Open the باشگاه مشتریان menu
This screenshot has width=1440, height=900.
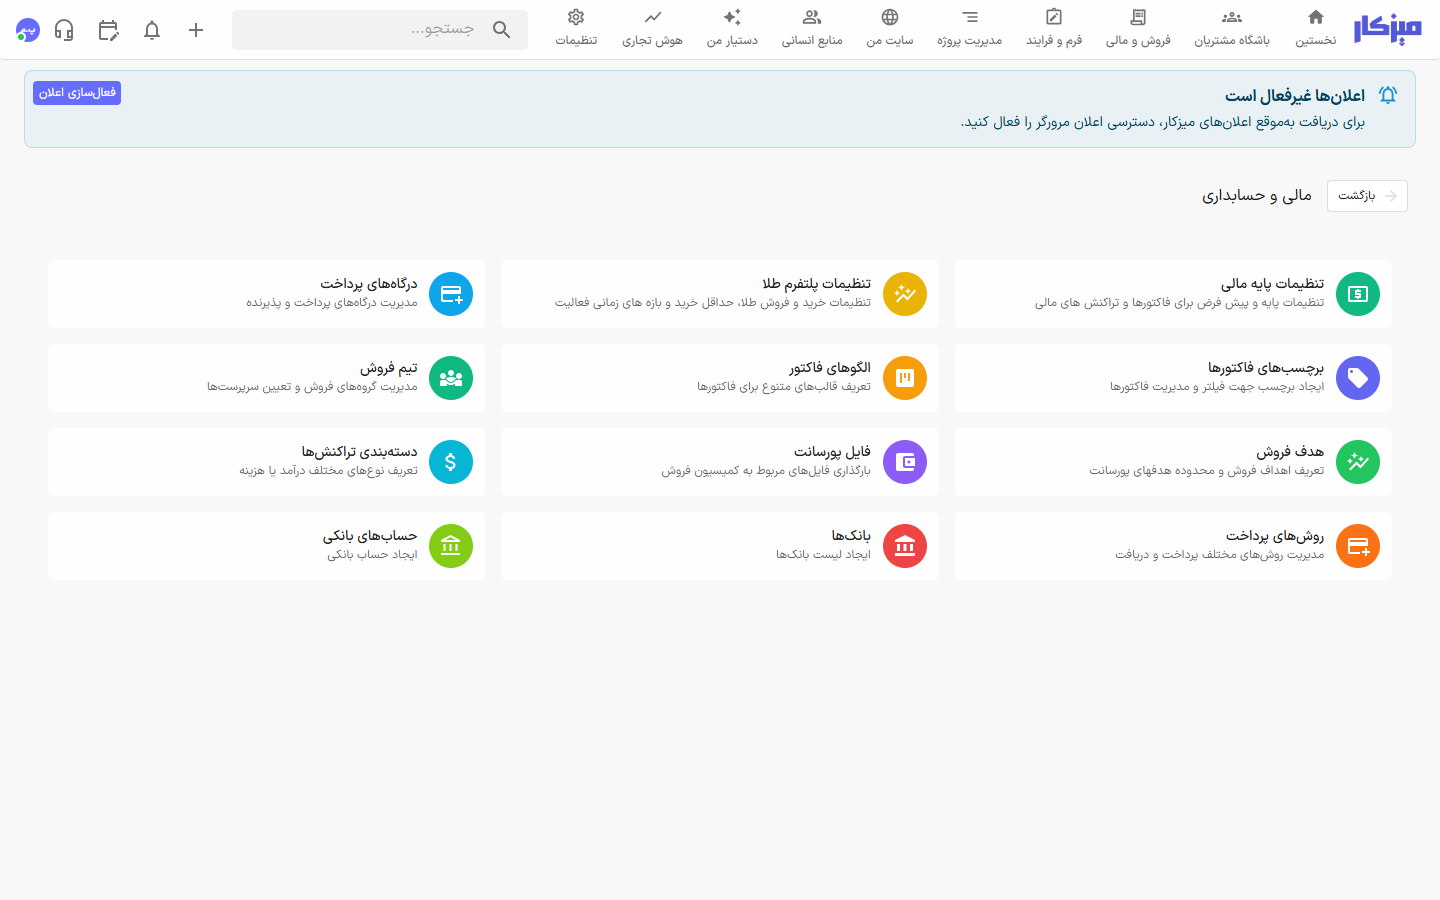[x=1232, y=28]
